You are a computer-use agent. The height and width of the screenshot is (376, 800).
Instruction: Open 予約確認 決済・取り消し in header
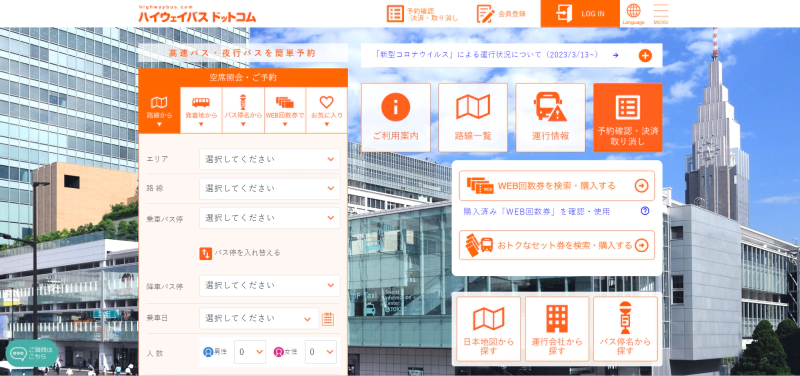[422, 14]
